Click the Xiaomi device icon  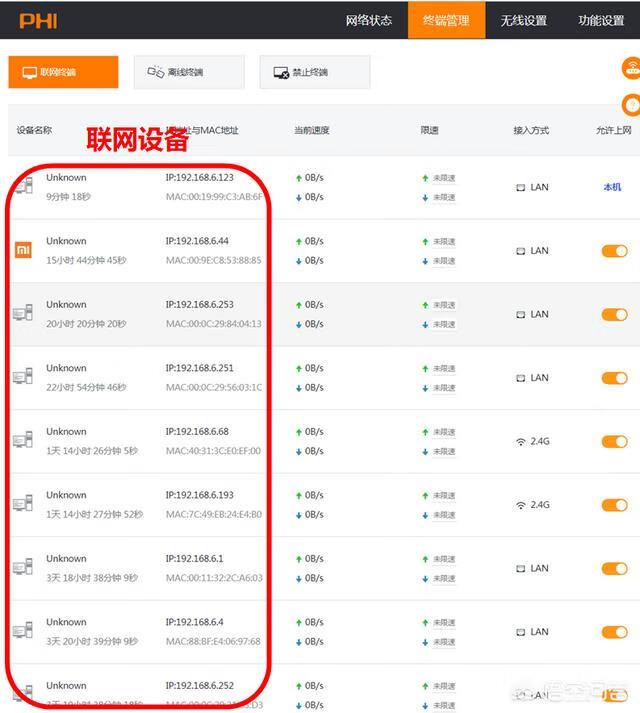point(23,250)
